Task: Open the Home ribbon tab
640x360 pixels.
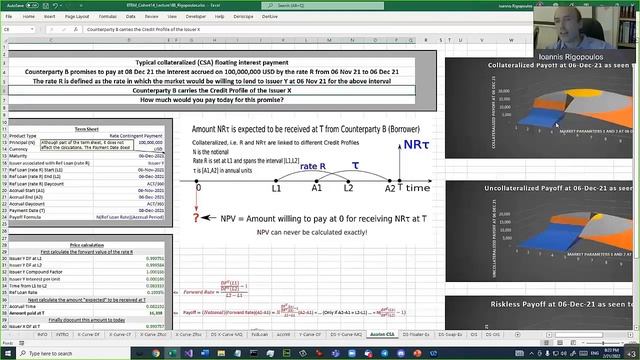Action: (29, 17)
